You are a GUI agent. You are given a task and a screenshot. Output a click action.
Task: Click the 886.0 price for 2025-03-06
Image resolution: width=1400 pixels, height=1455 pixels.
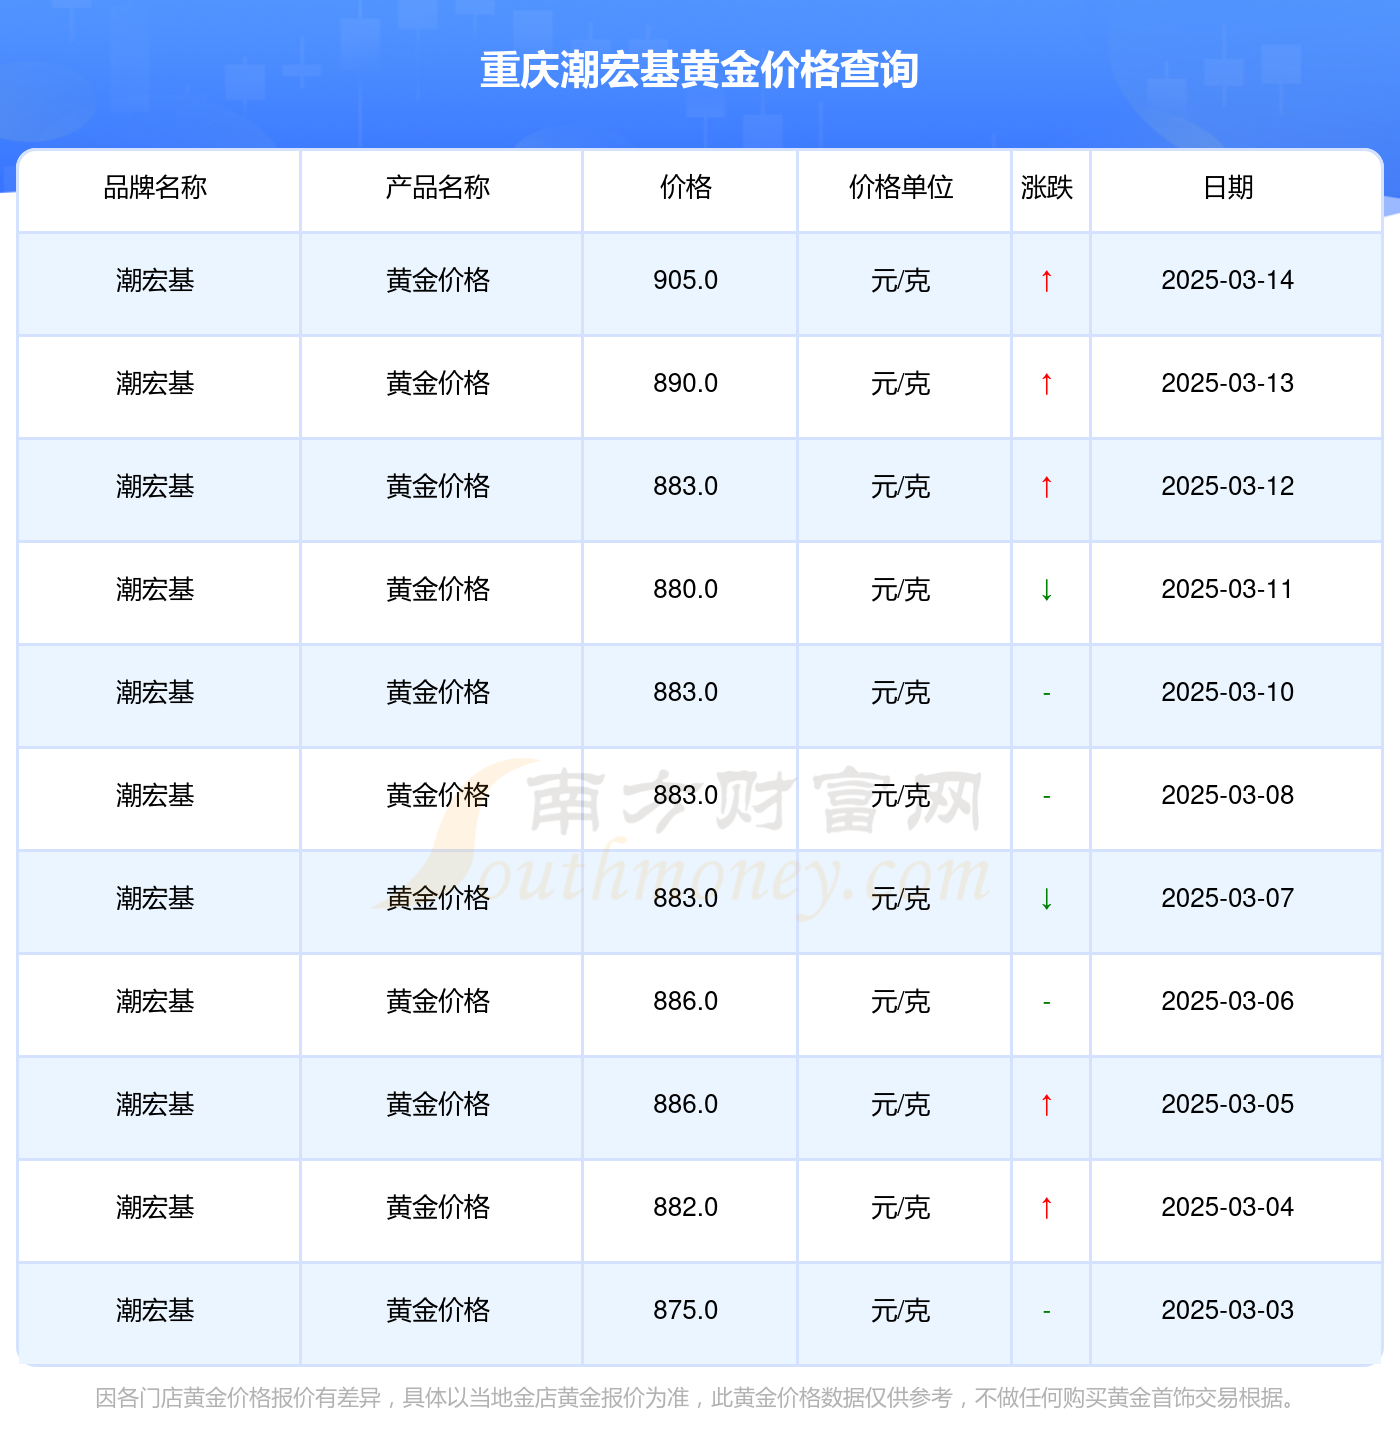[x=686, y=1001]
